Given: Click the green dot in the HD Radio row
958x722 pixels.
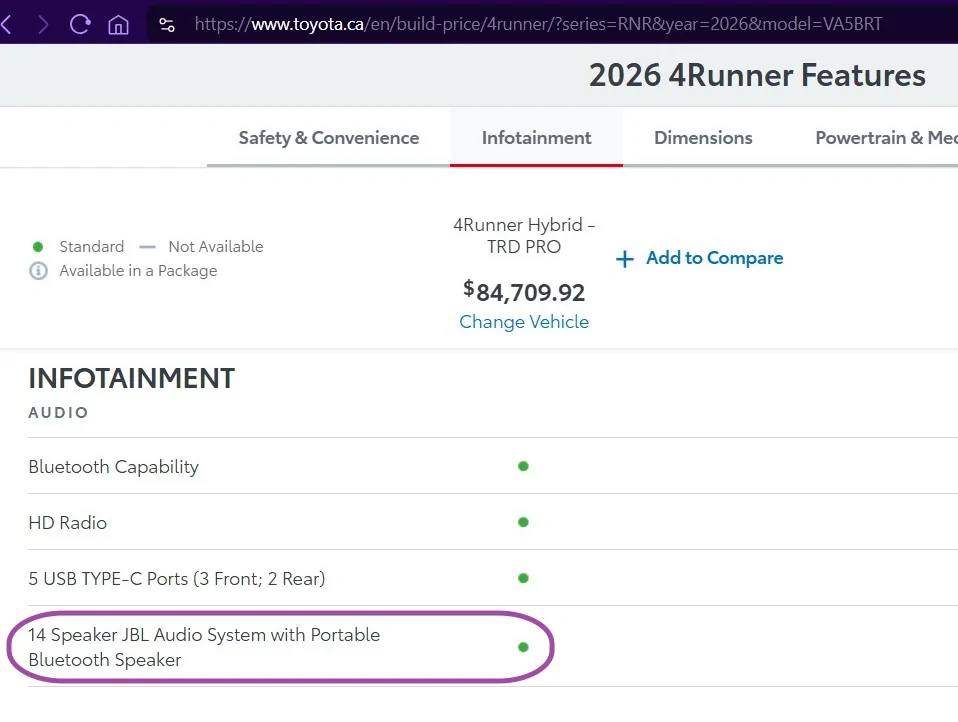Looking at the screenshot, I should [523, 522].
